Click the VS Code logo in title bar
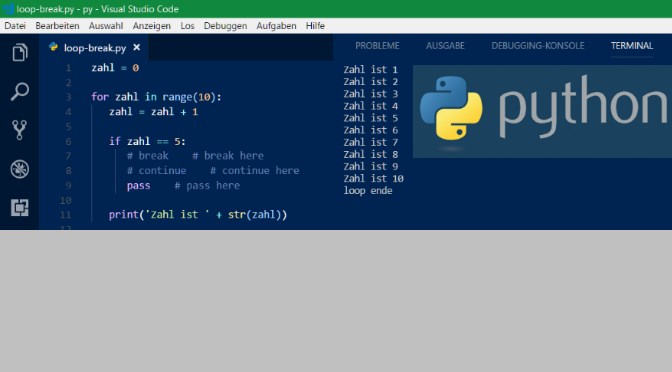The width and height of the screenshot is (672, 372). click(x=8, y=9)
